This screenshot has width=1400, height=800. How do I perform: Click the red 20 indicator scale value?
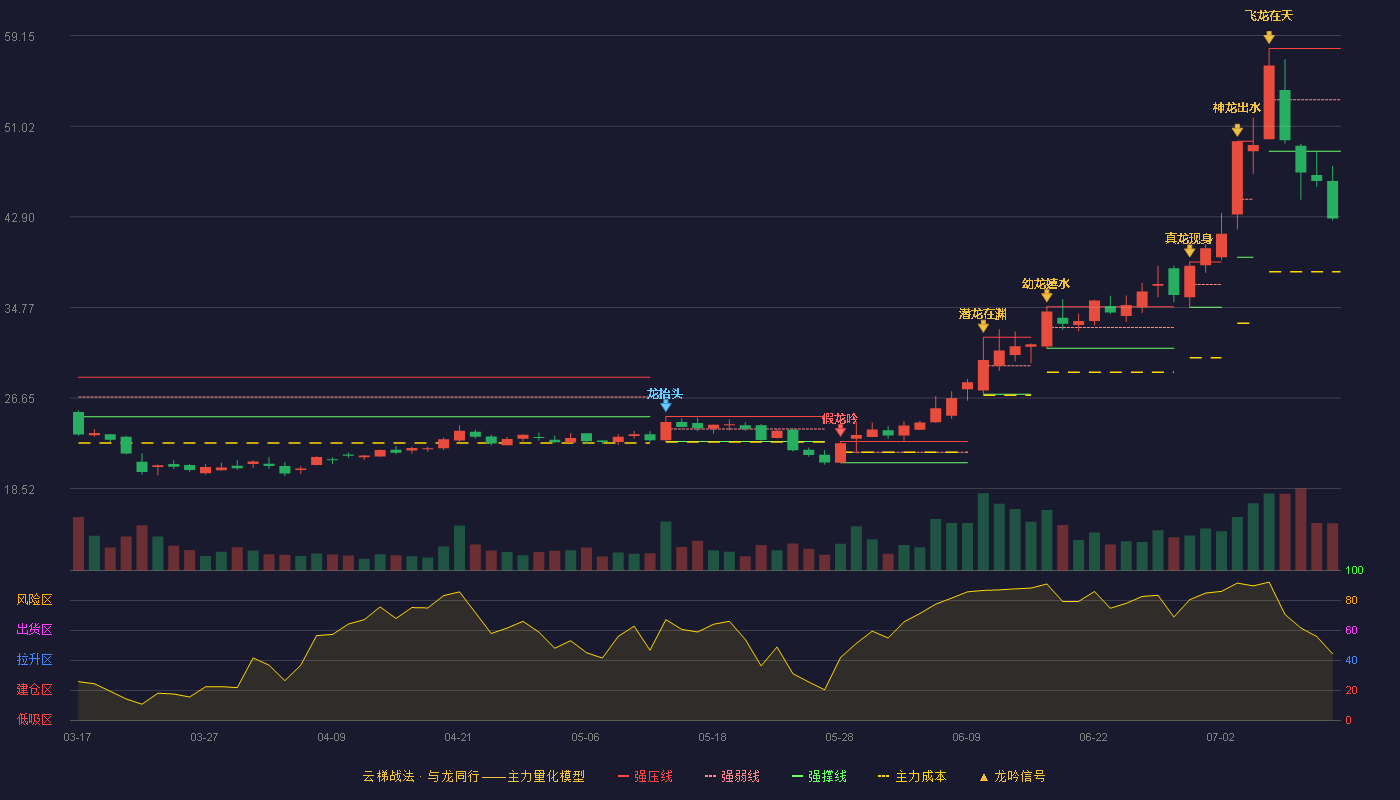(x=1351, y=690)
